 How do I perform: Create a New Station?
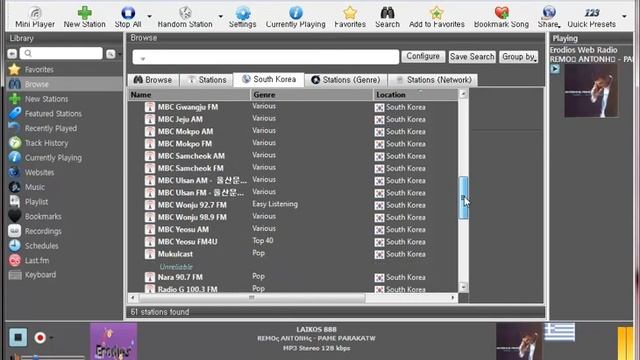tap(84, 17)
